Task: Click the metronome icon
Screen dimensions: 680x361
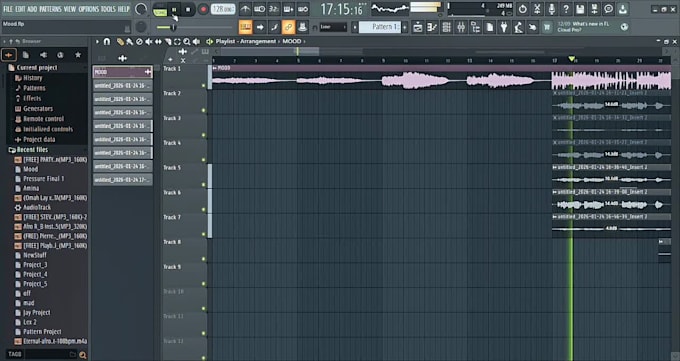Action: click(x=245, y=9)
